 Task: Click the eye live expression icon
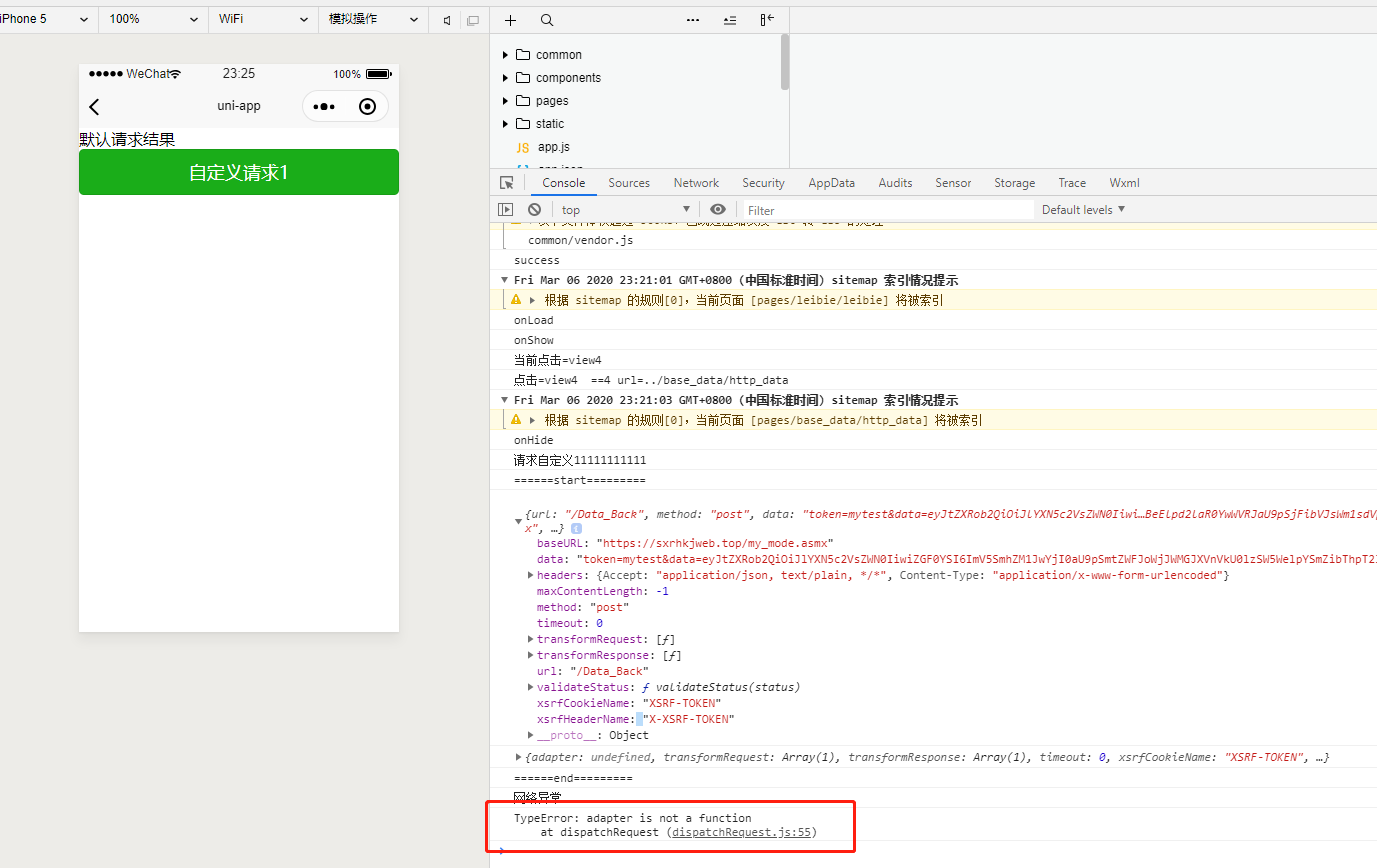[717, 210]
